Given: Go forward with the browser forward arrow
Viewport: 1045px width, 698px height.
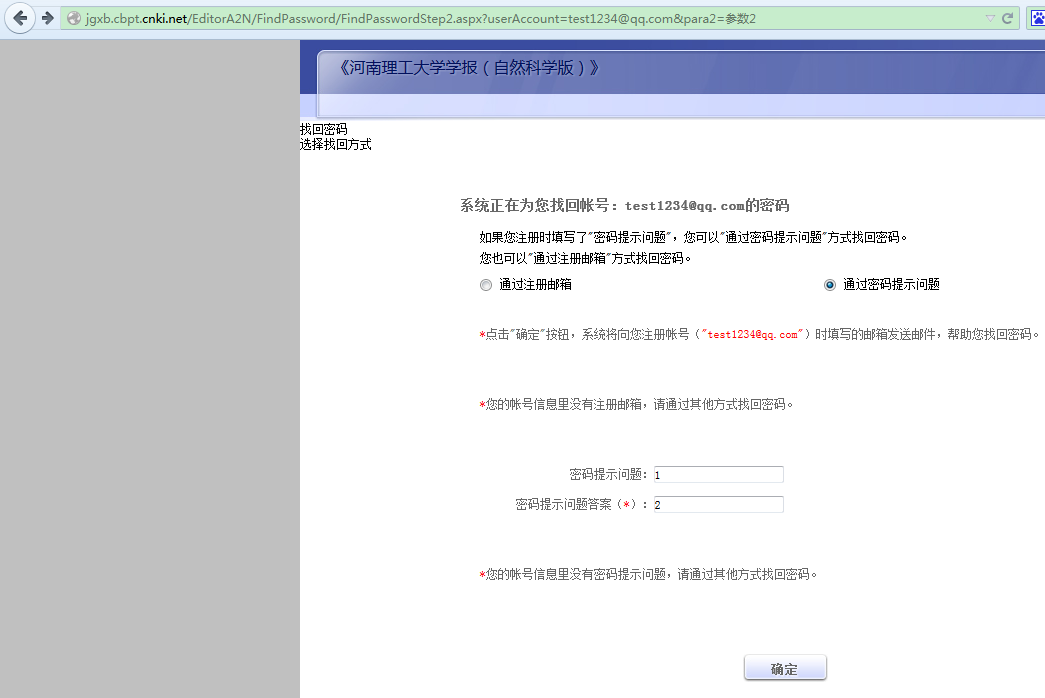Looking at the screenshot, I should coord(48,18).
